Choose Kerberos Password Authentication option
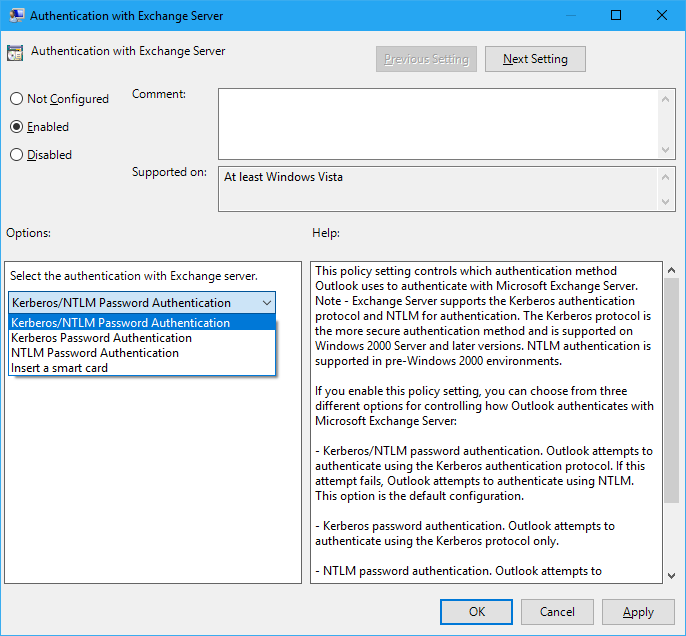Viewport: 686px width, 636px height. [x=142, y=338]
